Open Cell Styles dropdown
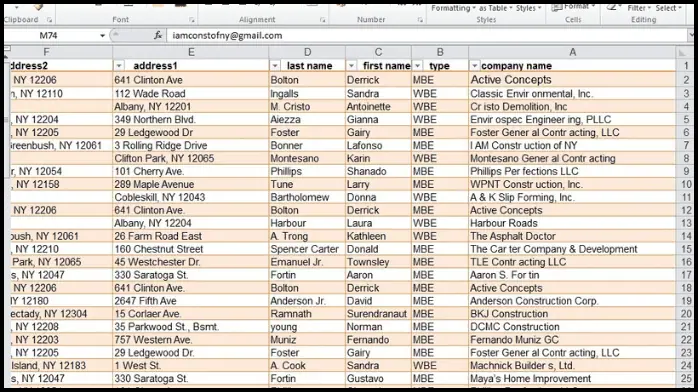 click(528, 8)
